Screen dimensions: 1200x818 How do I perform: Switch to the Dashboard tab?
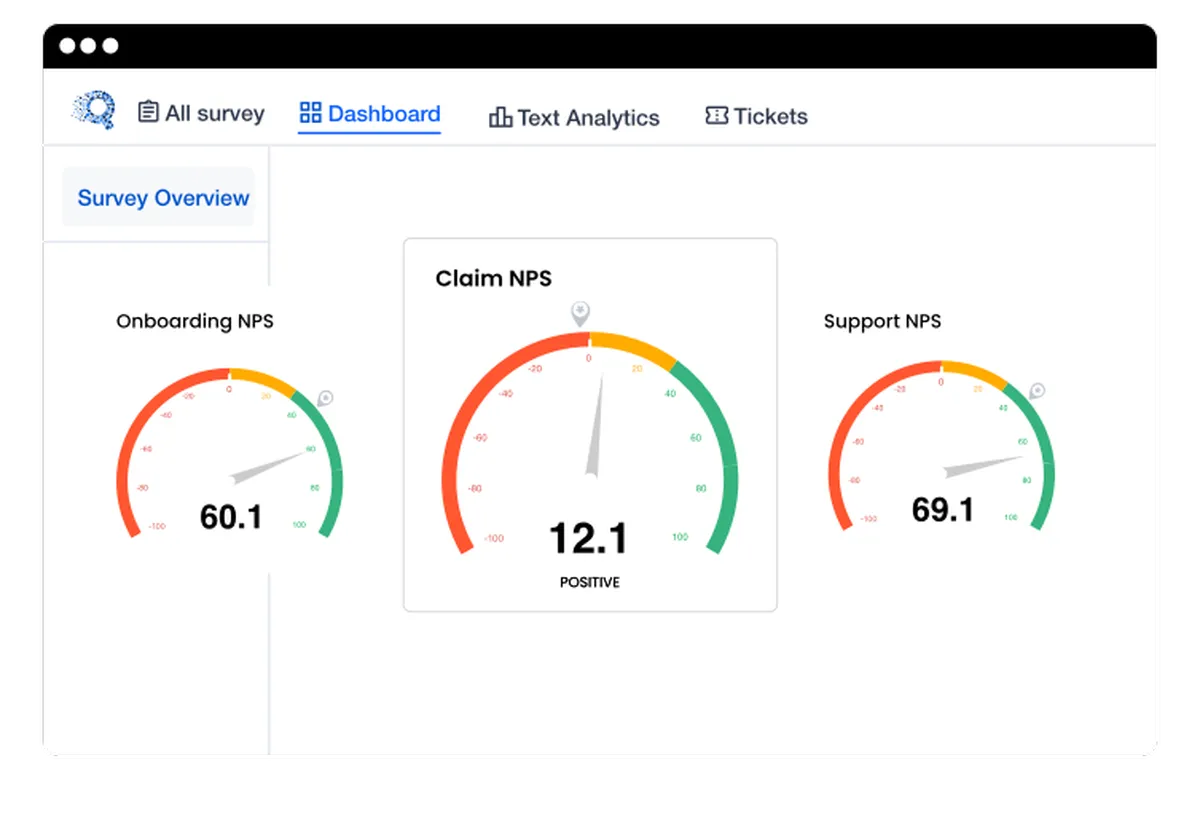tap(370, 113)
